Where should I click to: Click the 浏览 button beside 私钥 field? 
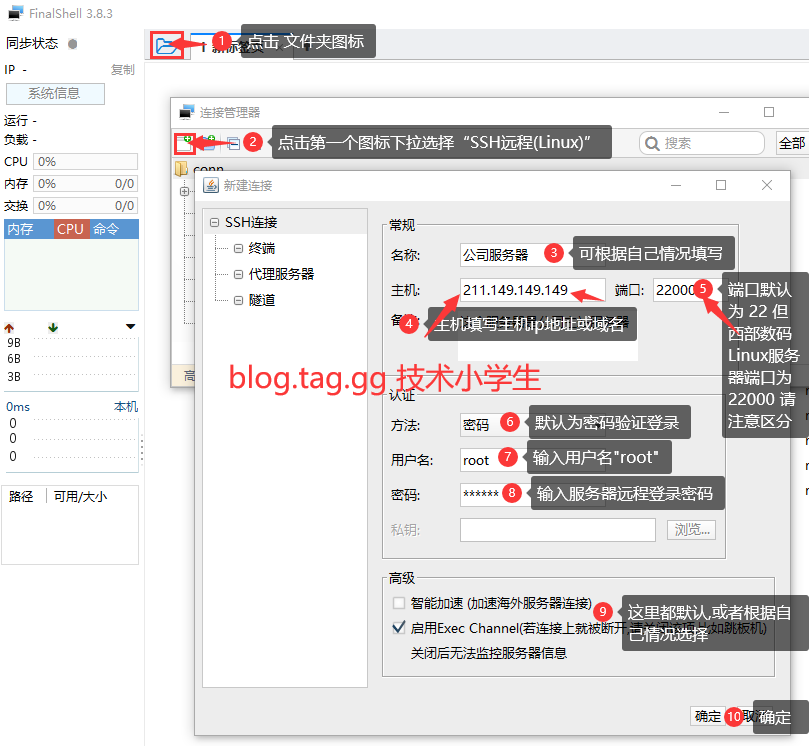(x=690, y=529)
